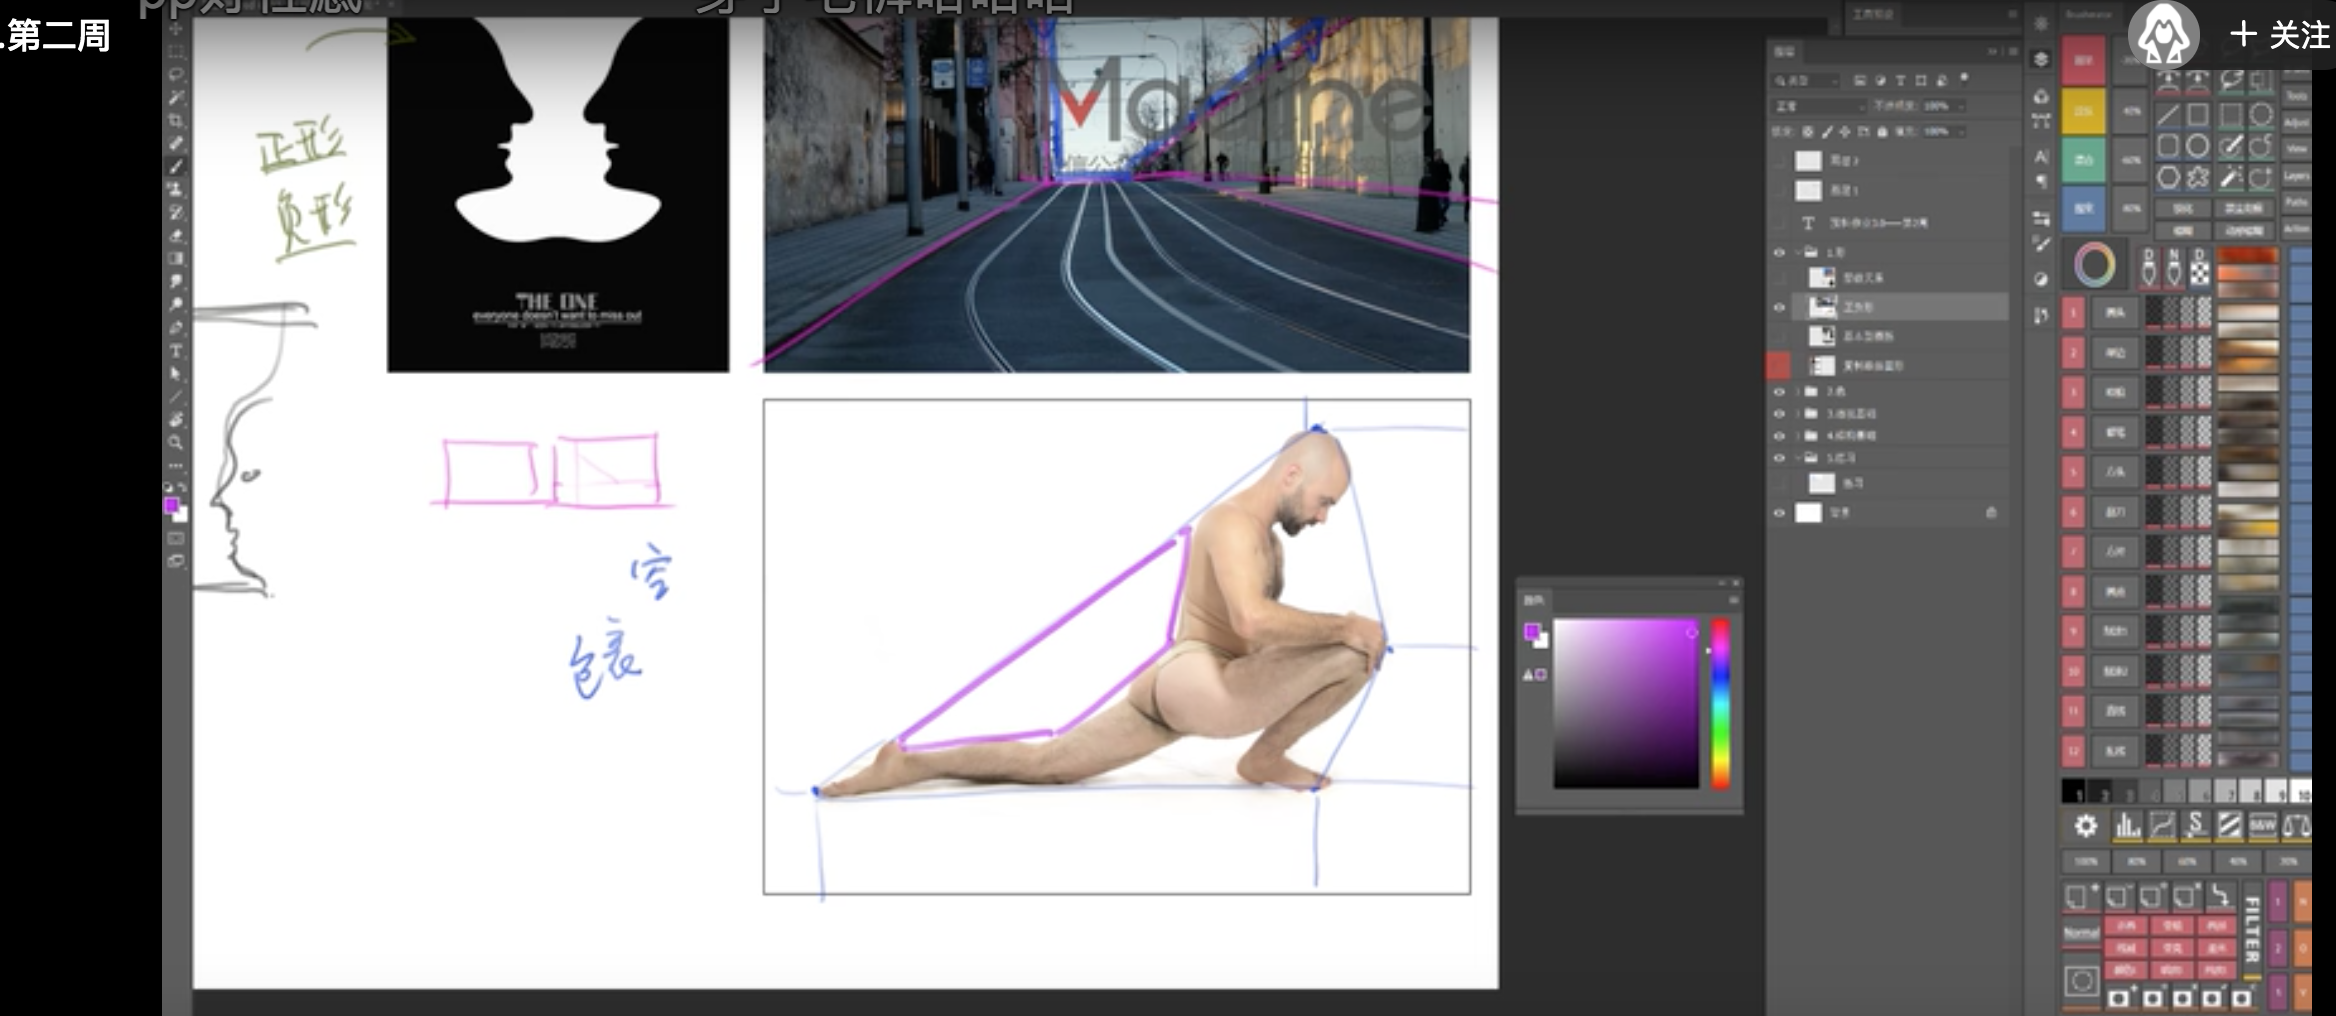Click the red color button in plugin panel
This screenshot has width=2336, height=1016.
coord(2083,60)
